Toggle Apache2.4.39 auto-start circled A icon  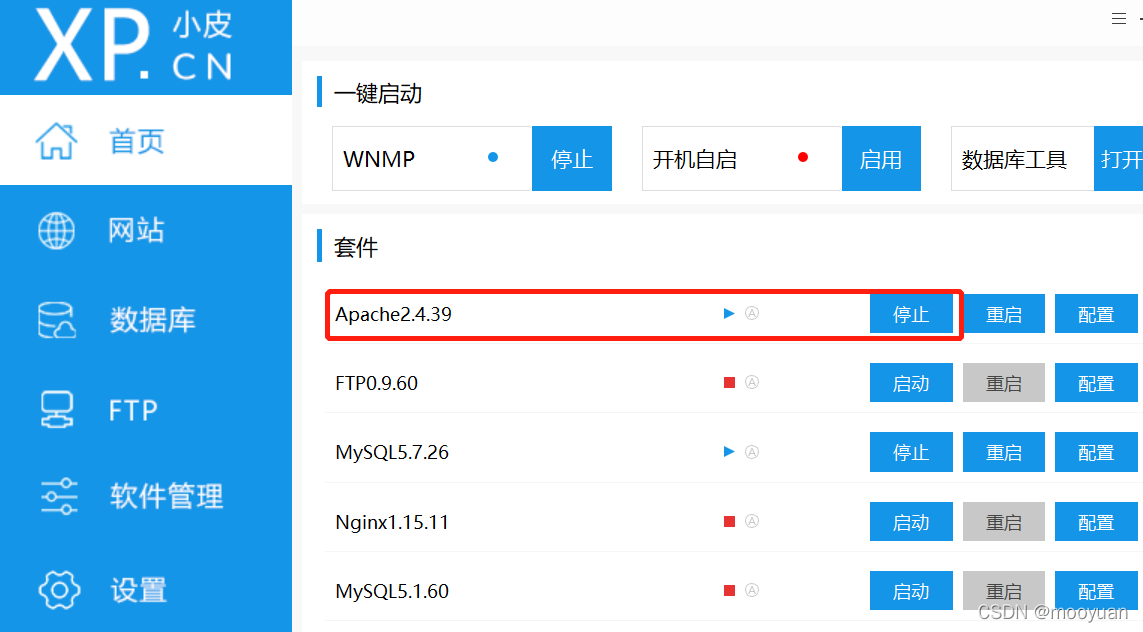click(x=752, y=313)
